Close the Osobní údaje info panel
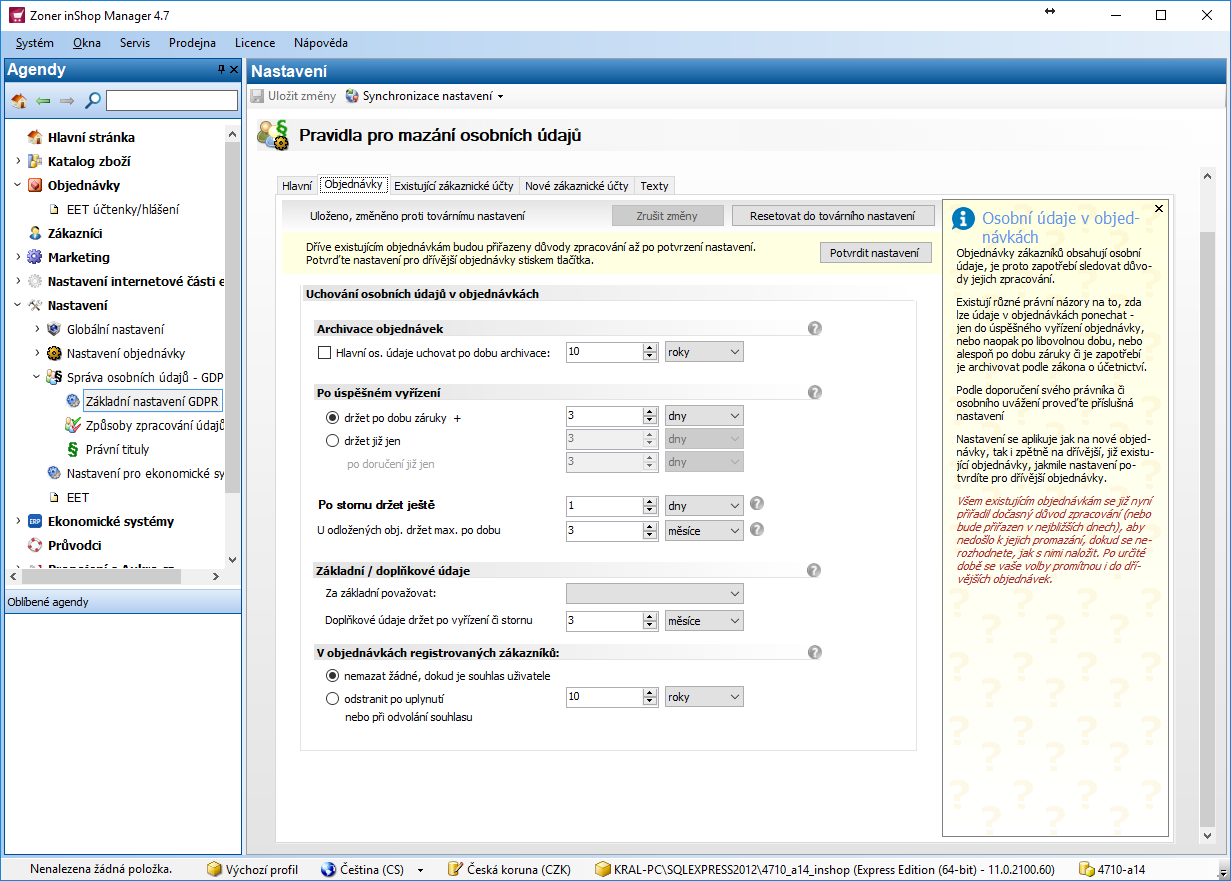Screen dimensions: 1231x881 (1158, 209)
